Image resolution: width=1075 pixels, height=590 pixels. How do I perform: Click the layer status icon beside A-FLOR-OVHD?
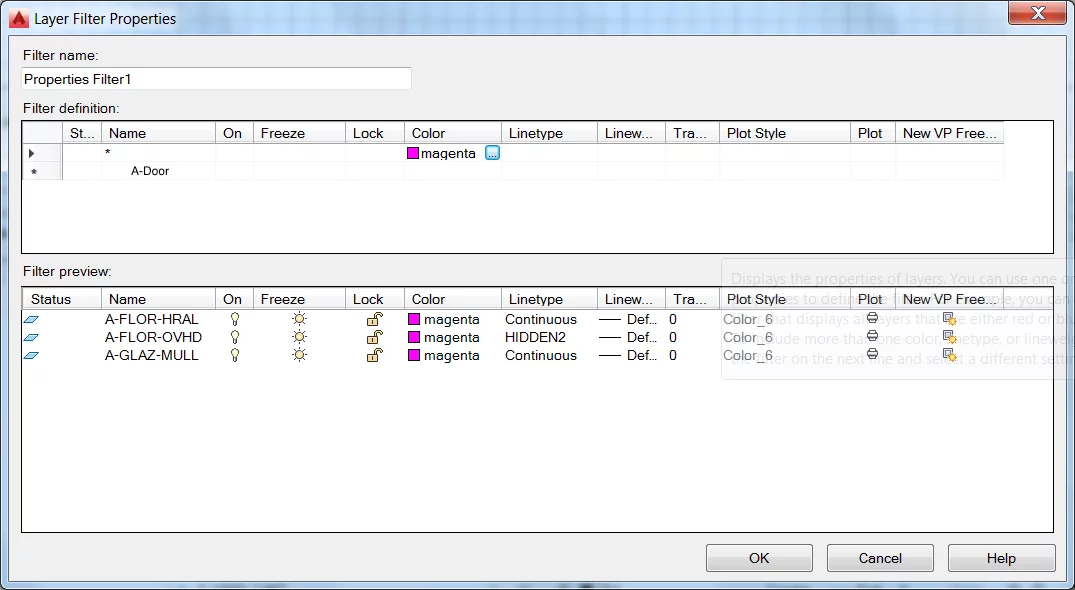pos(31,337)
